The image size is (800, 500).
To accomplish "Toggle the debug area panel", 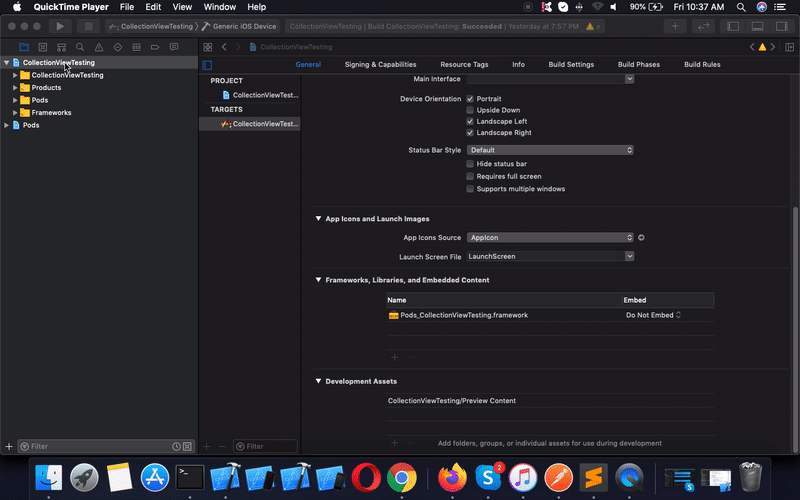I will (757, 26).
